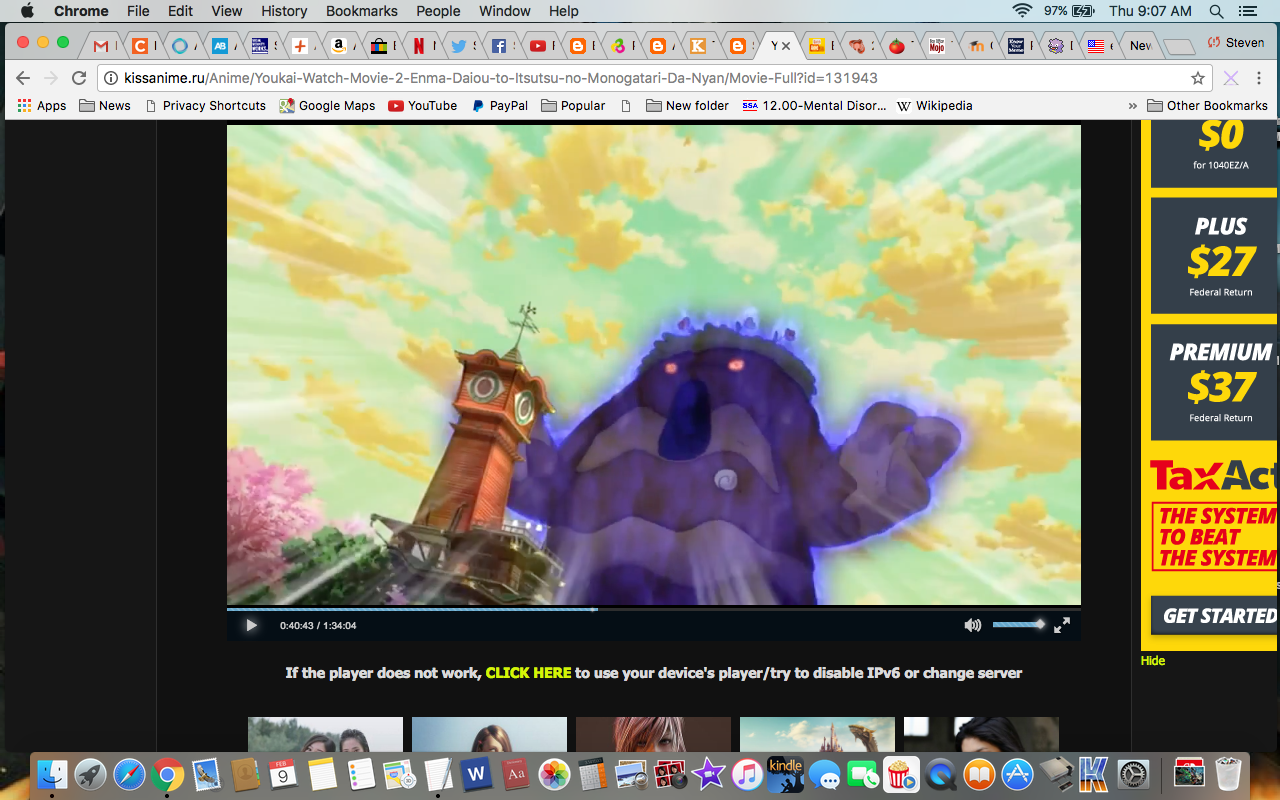
Task: Open QuickTime Player from the dock
Action: point(940,774)
